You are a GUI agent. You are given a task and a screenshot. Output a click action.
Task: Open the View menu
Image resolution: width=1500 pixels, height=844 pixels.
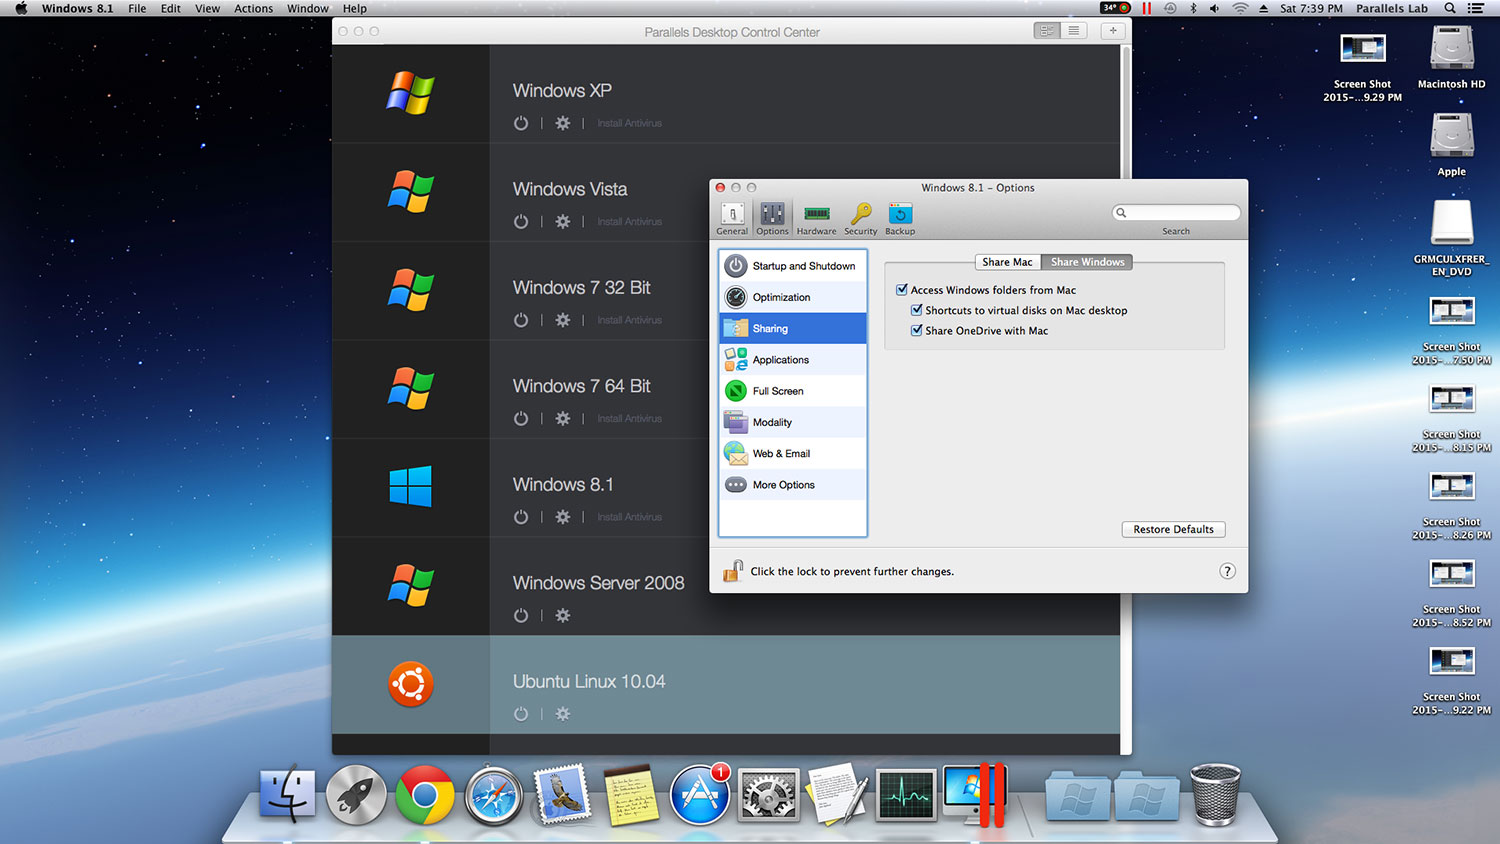point(207,8)
